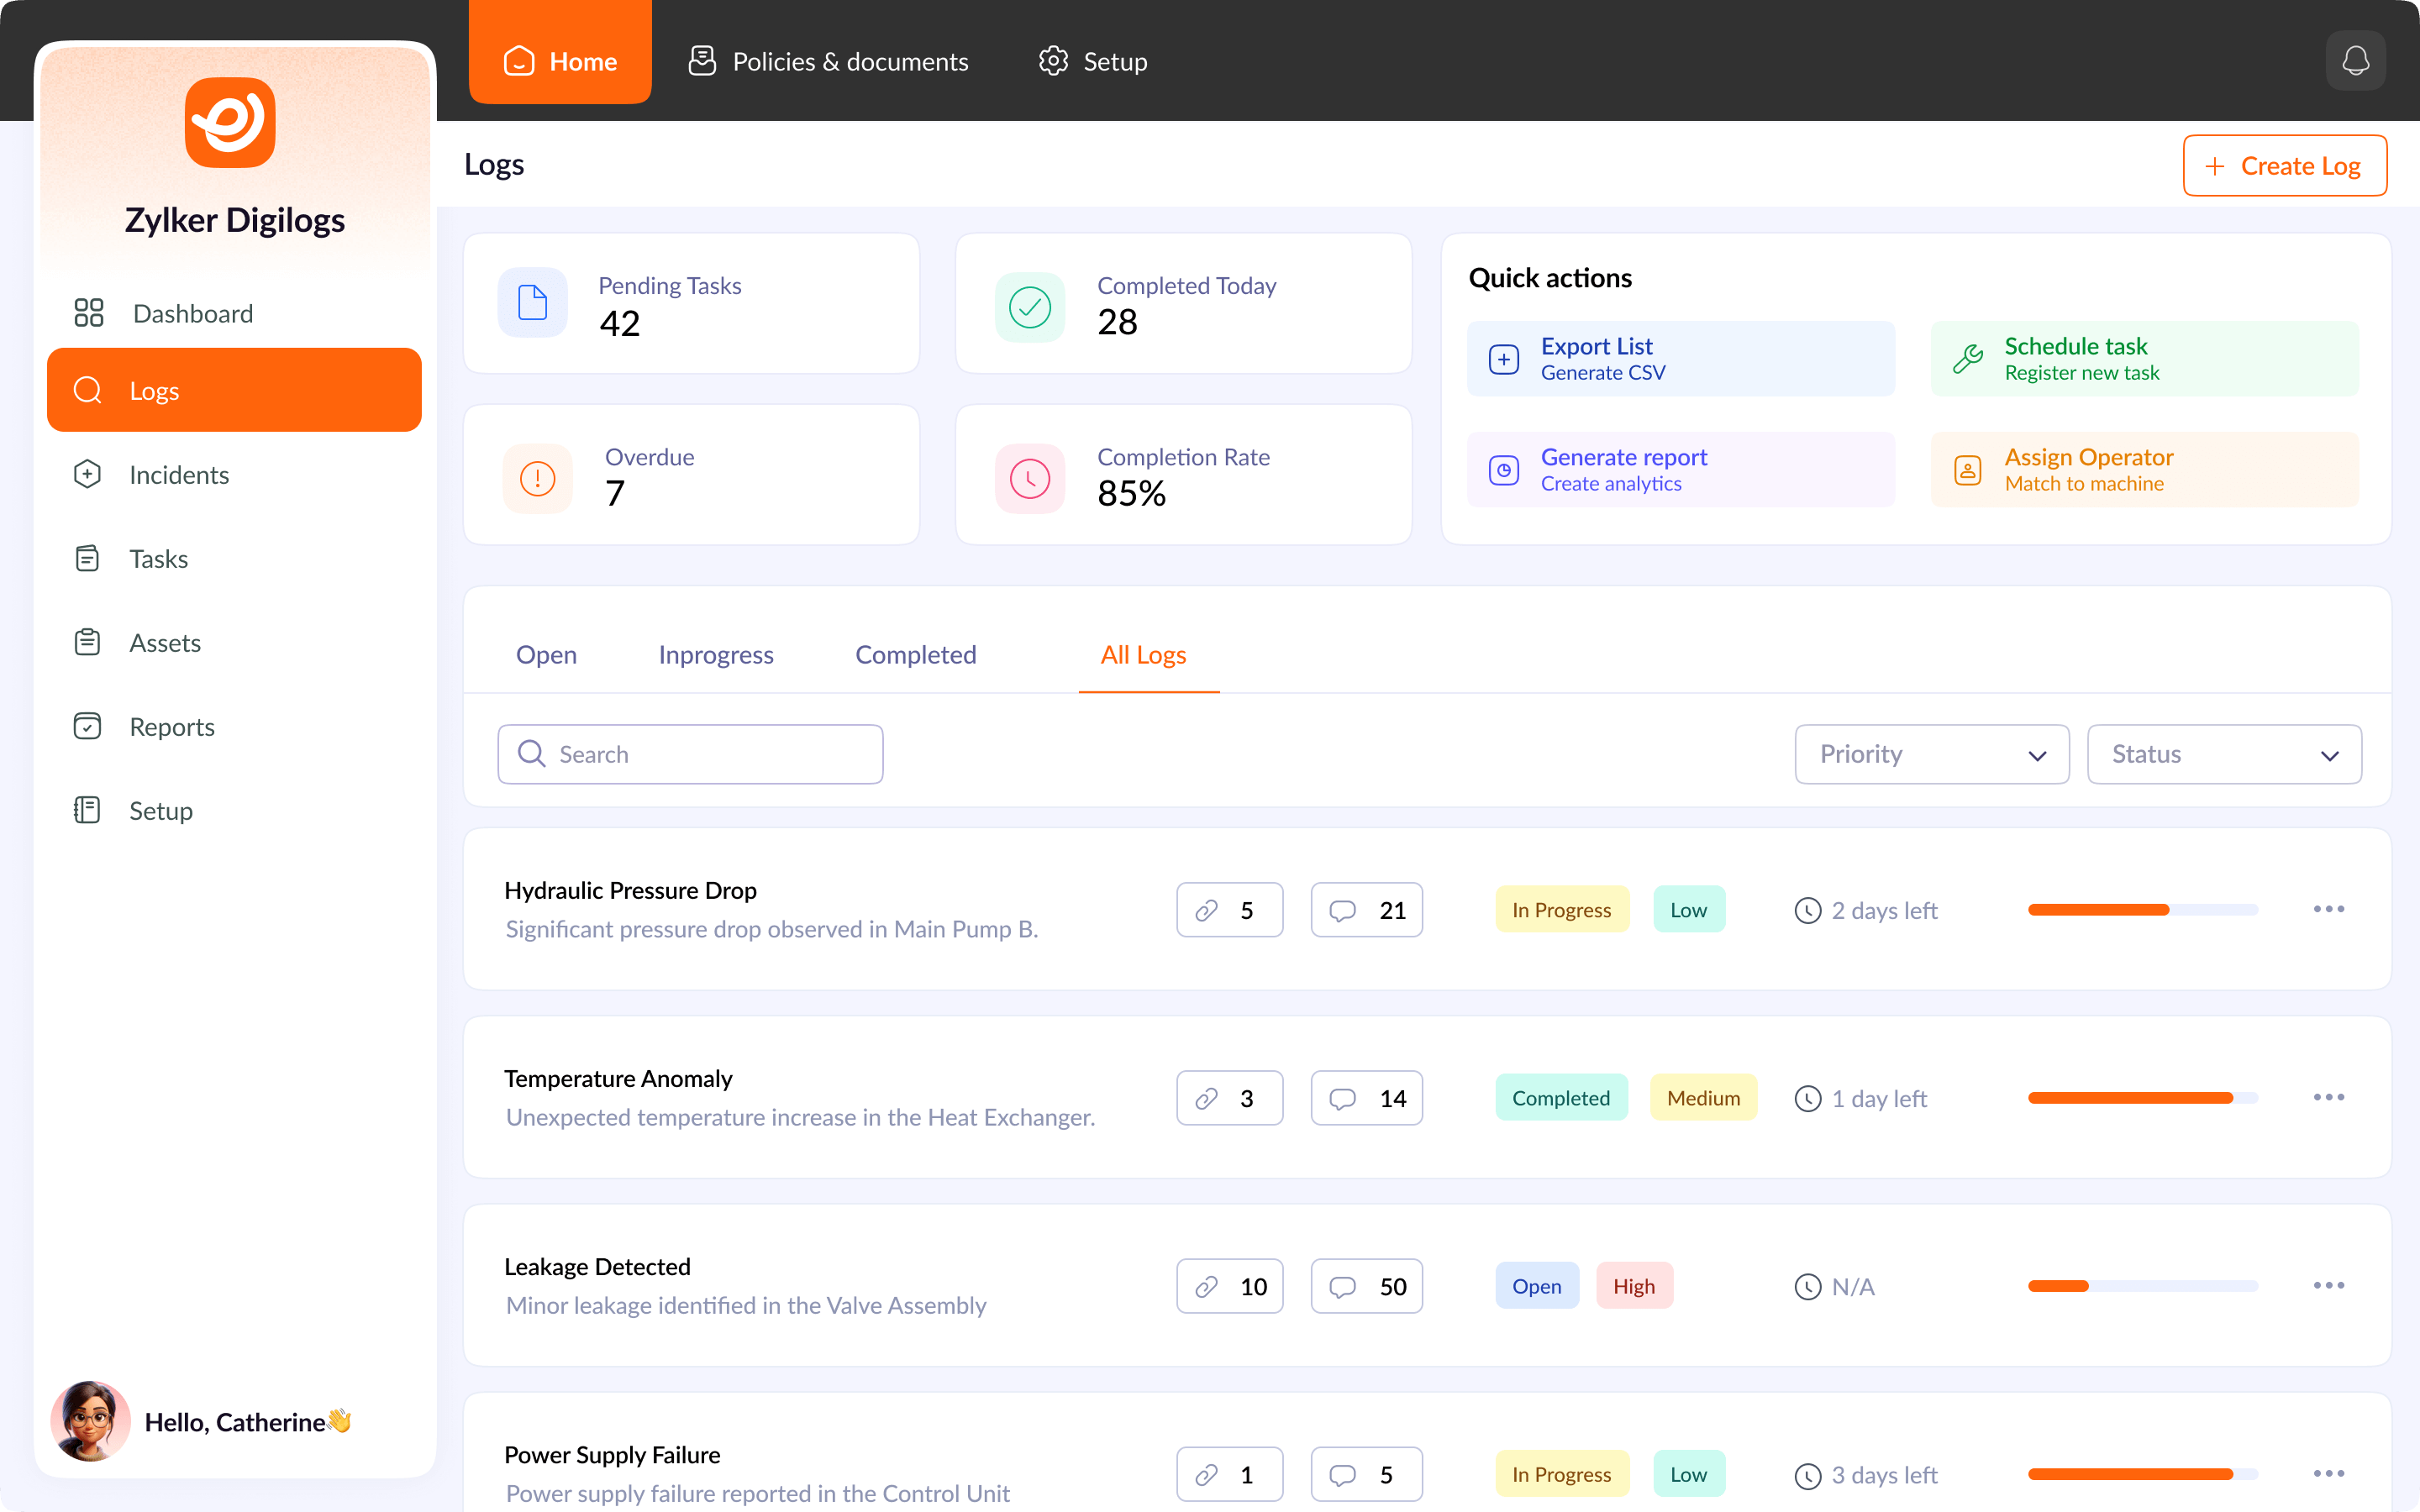This screenshot has height=1512, width=2420.
Task: Click the notification bell icon
Action: (x=2355, y=61)
